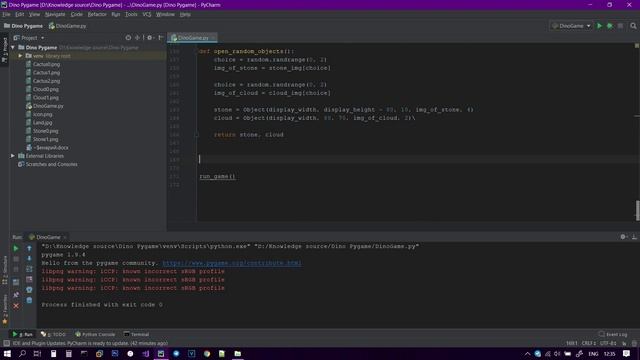Open the Help menu
This screenshot has height=360, width=640.
pos(185,14)
